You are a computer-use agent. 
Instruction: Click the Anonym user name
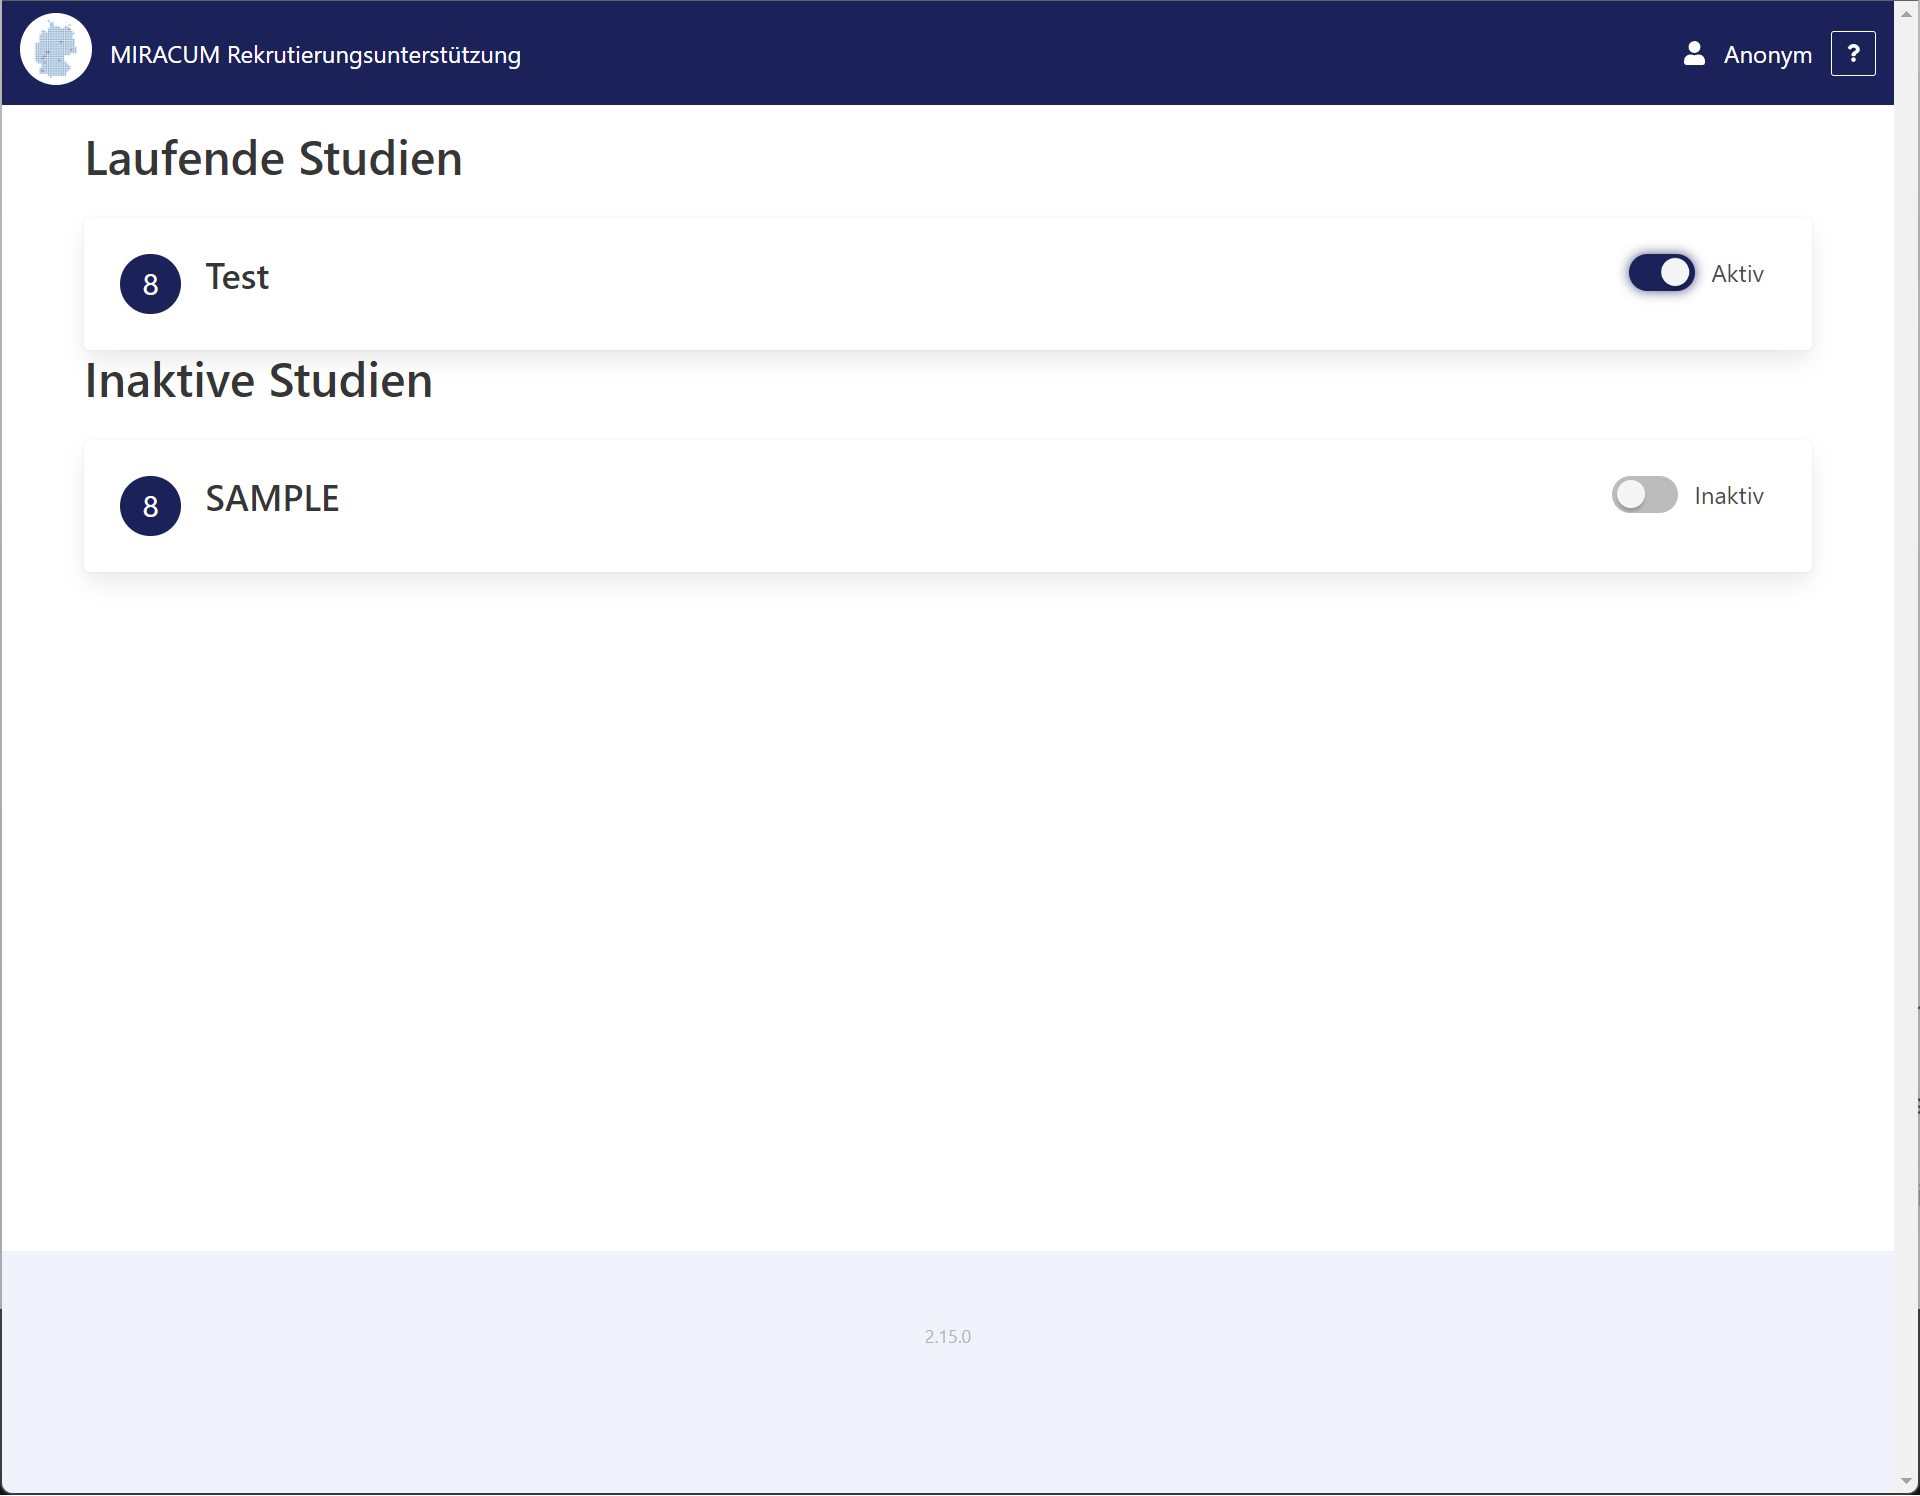click(1767, 55)
